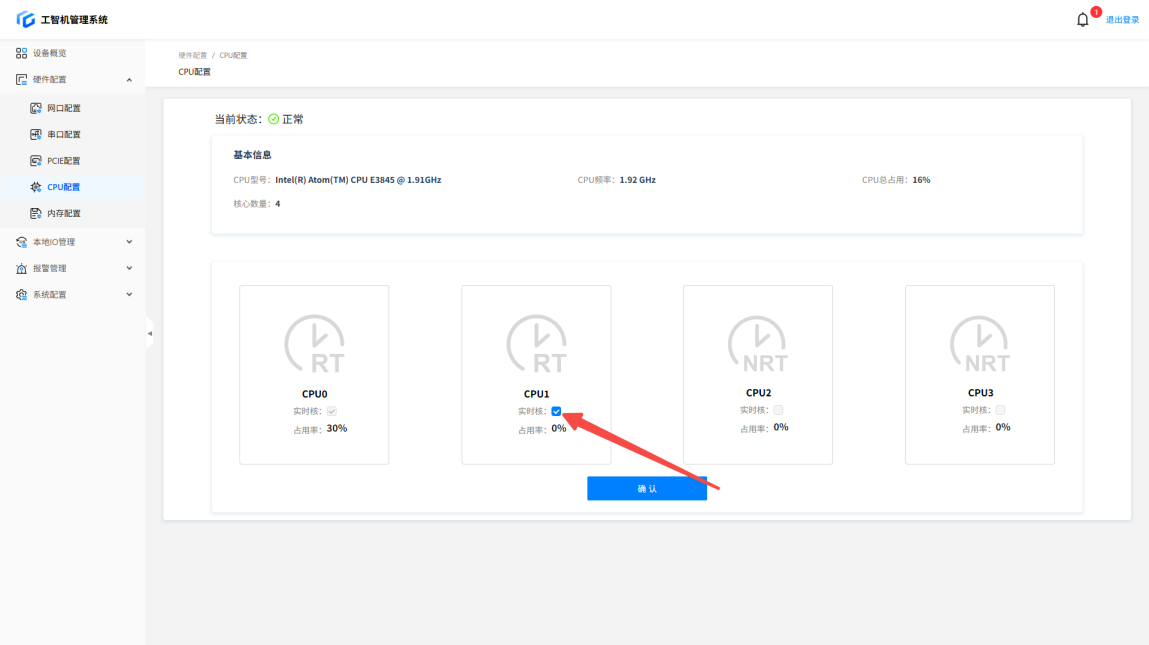Toggle CPU0 实时核 checkbox
This screenshot has width=1149, height=645.
click(332, 411)
